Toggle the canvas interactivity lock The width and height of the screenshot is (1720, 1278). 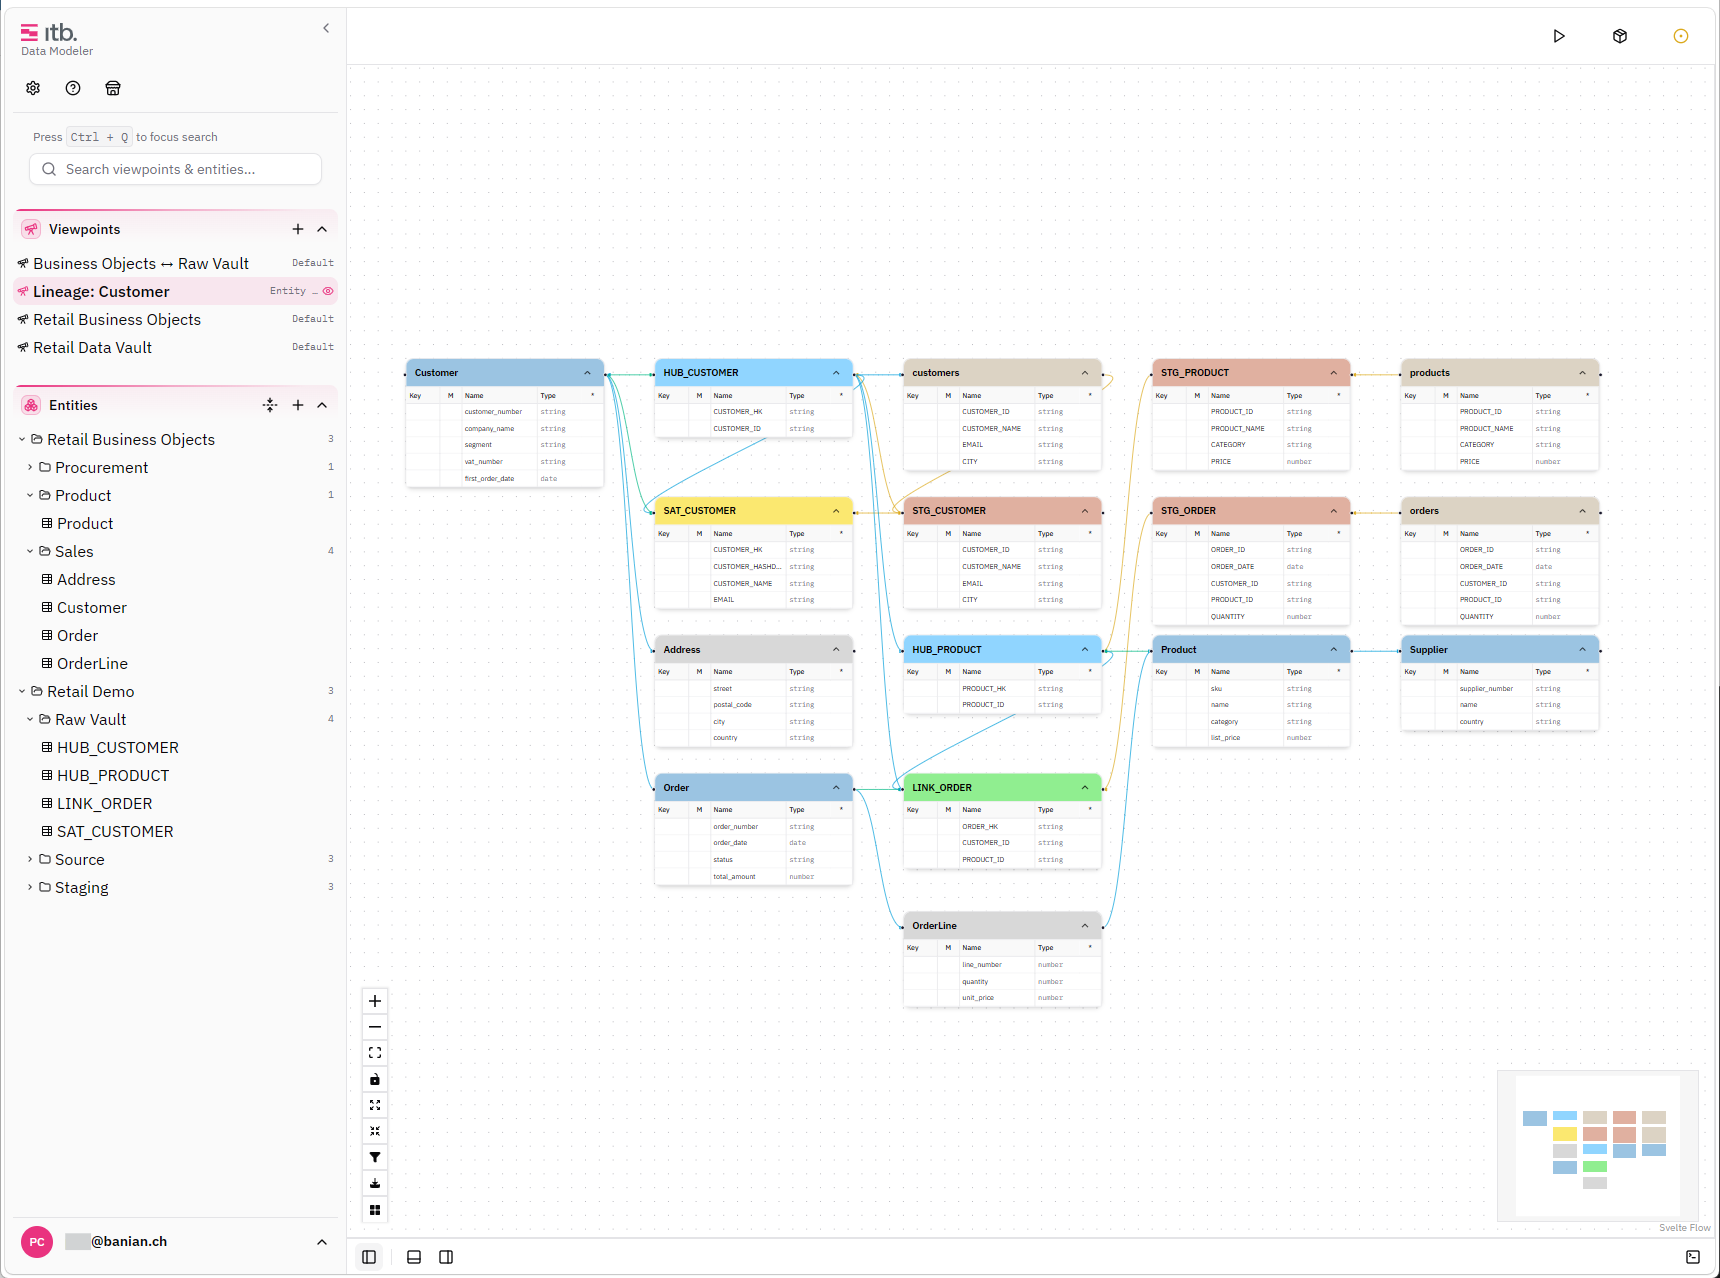375,1079
